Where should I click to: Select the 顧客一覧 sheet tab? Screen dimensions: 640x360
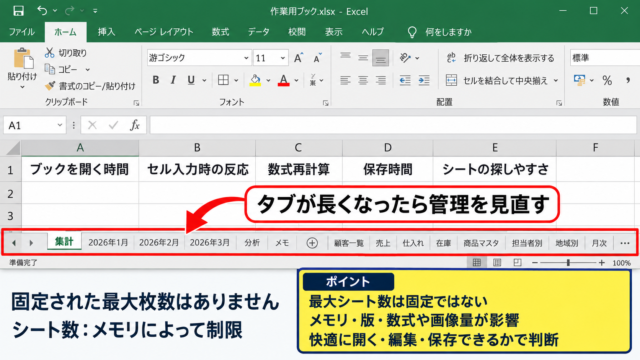coord(349,243)
